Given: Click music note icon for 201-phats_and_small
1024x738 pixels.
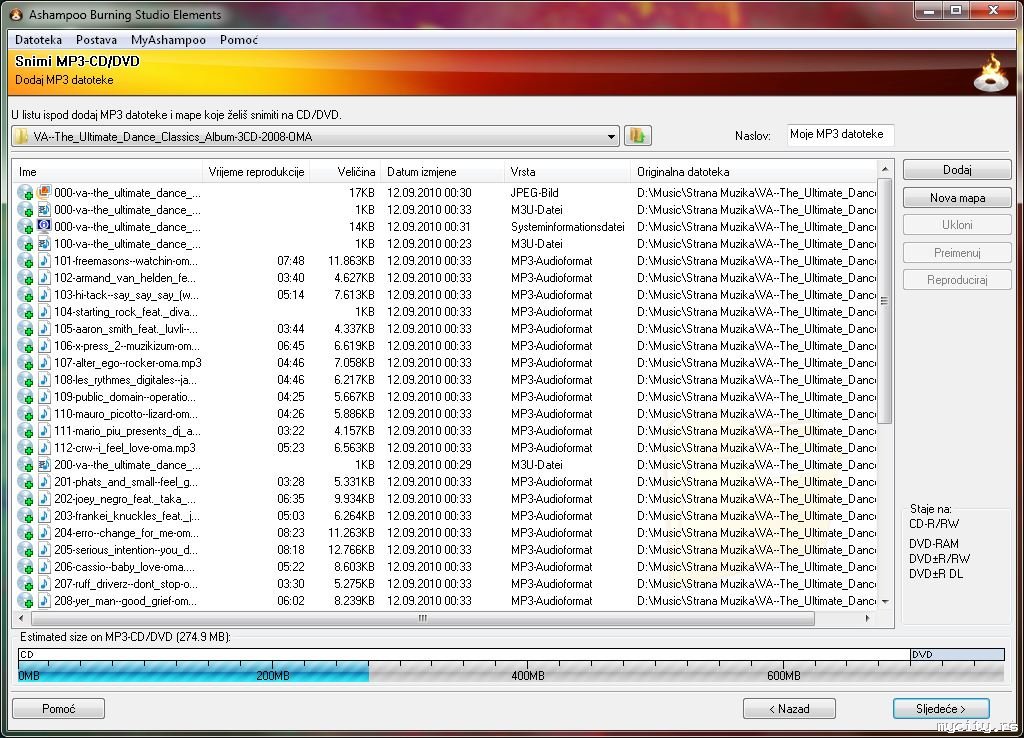Looking at the screenshot, I should 44,481.
